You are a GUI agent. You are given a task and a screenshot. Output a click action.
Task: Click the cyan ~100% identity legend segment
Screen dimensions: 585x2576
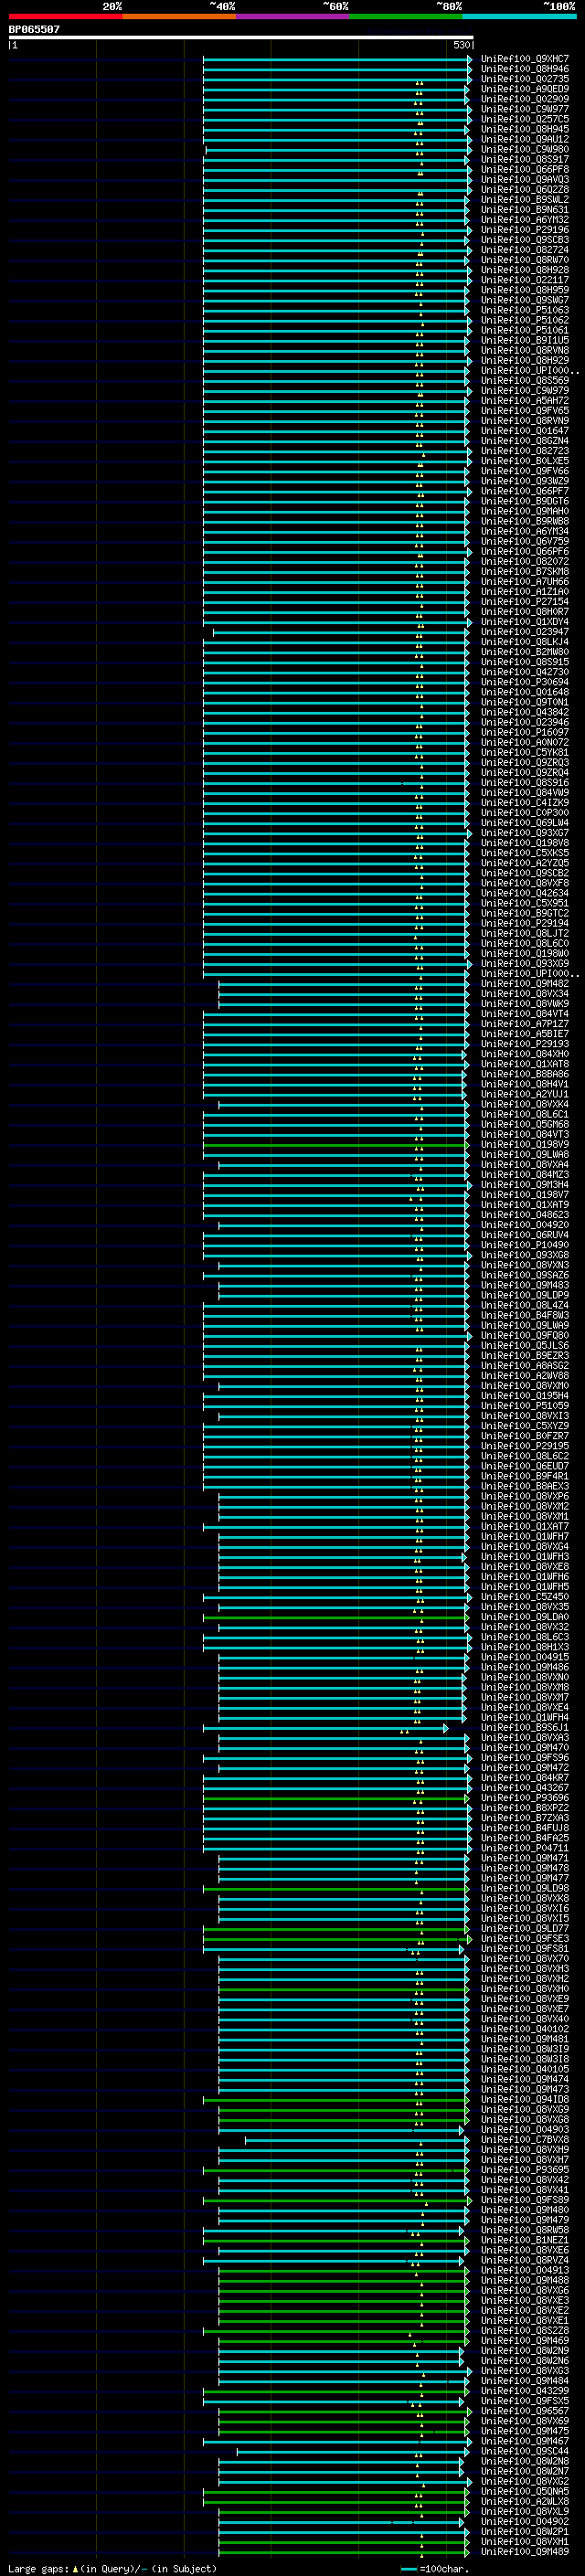pyautogui.click(x=519, y=16)
